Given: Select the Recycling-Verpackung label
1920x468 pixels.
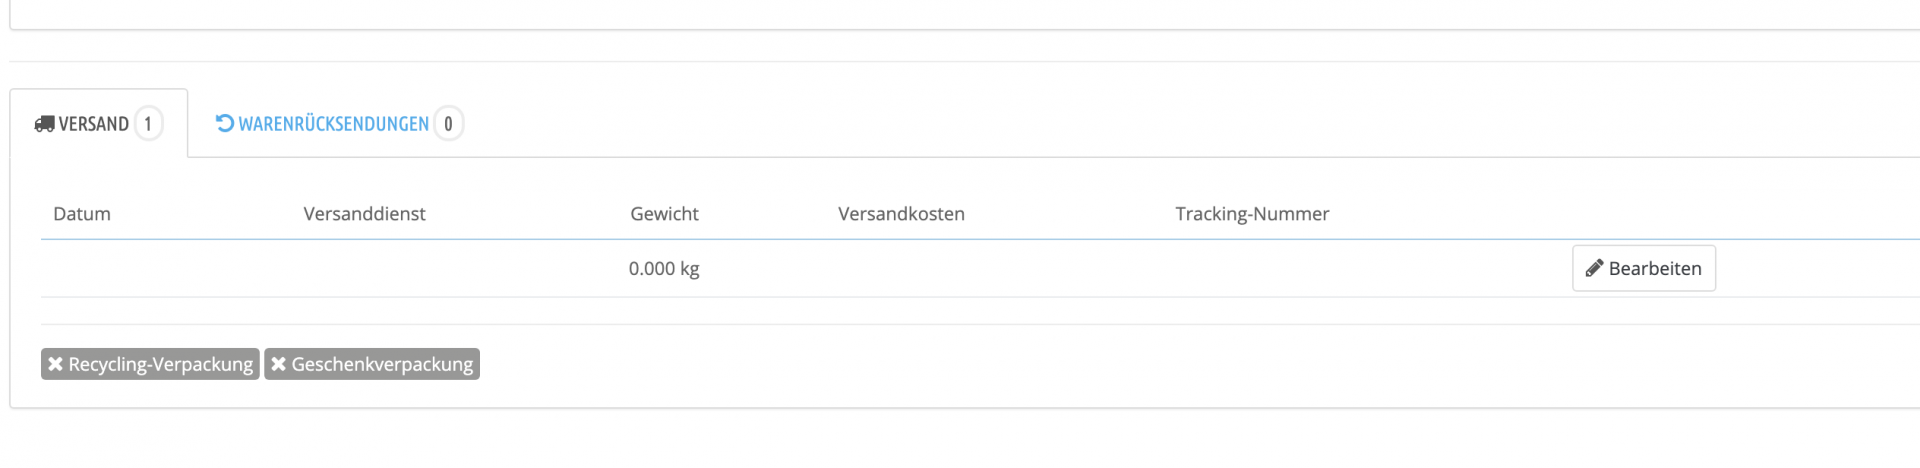Looking at the screenshot, I should 150,364.
